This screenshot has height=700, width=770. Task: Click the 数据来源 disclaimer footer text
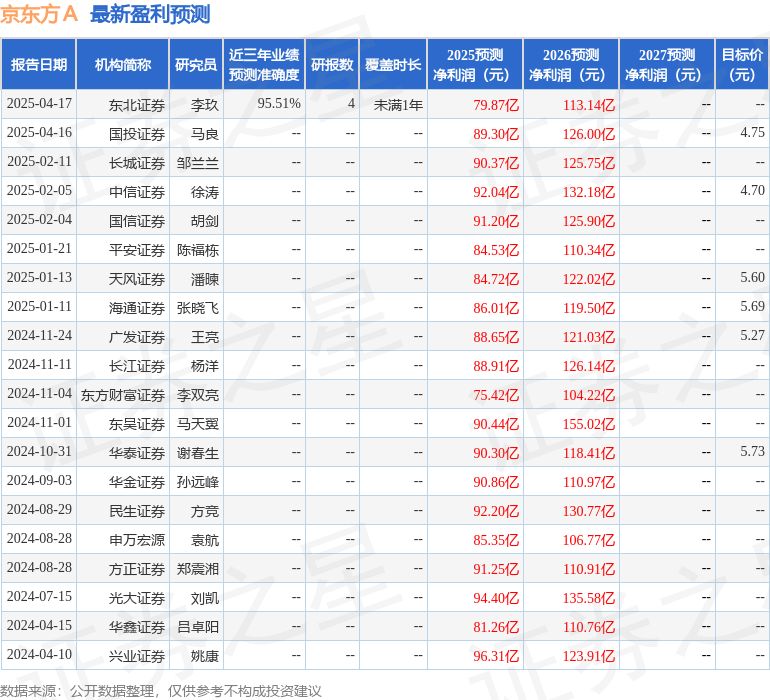coord(161,691)
